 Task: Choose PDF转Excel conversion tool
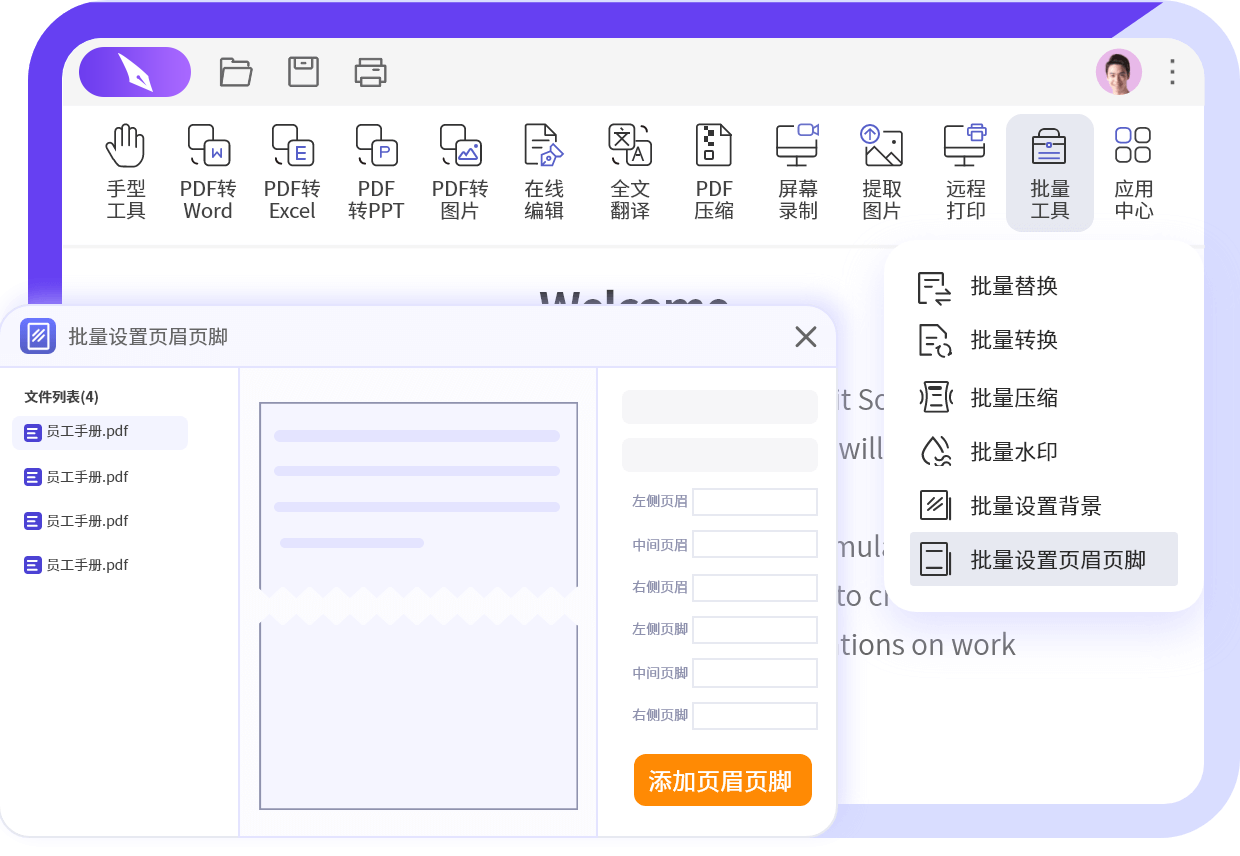(292, 172)
